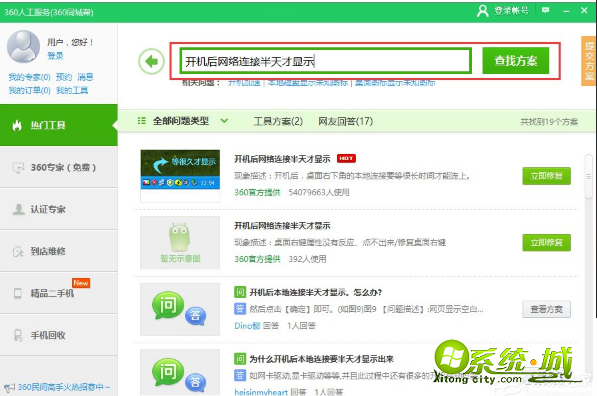Open the 360专家(免费) sidebar item
Image resolution: width=597 pixels, height=396 pixels.
tap(59, 167)
